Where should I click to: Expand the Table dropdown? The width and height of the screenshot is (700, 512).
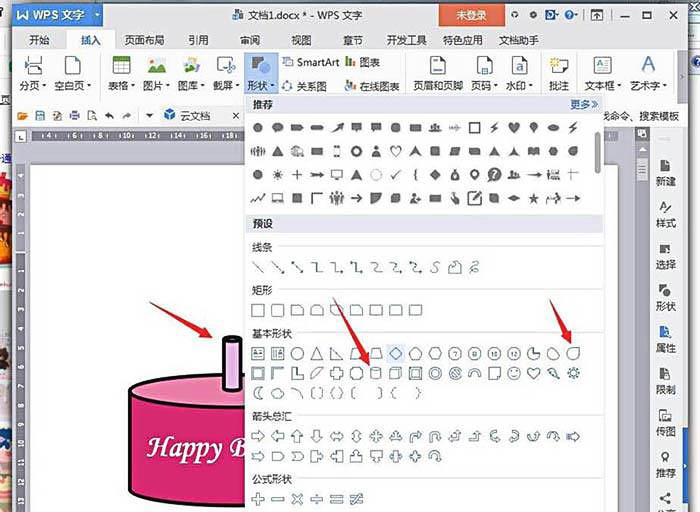121,73
